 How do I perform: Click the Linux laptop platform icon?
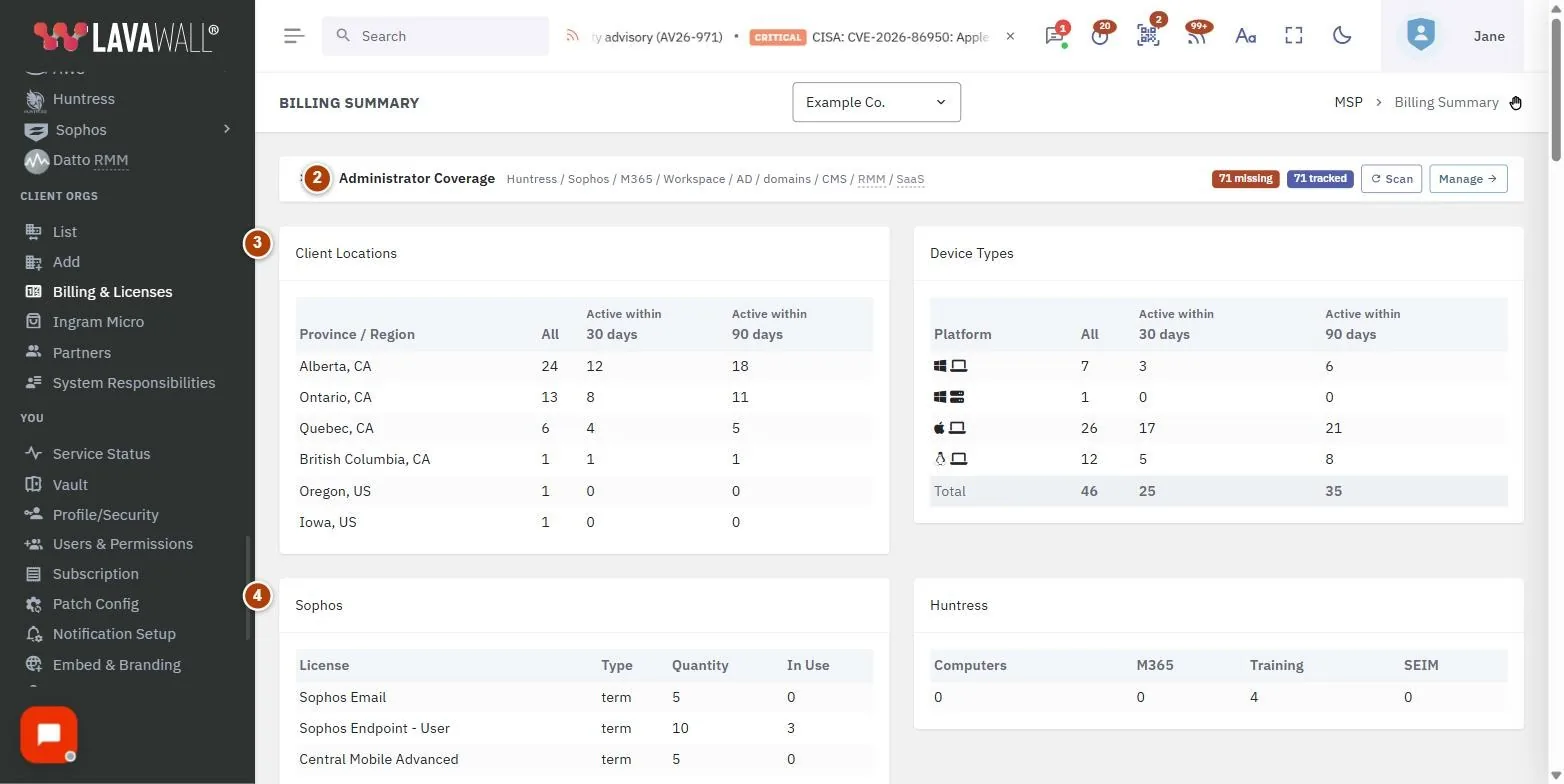pyautogui.click(x=950, y=459)
